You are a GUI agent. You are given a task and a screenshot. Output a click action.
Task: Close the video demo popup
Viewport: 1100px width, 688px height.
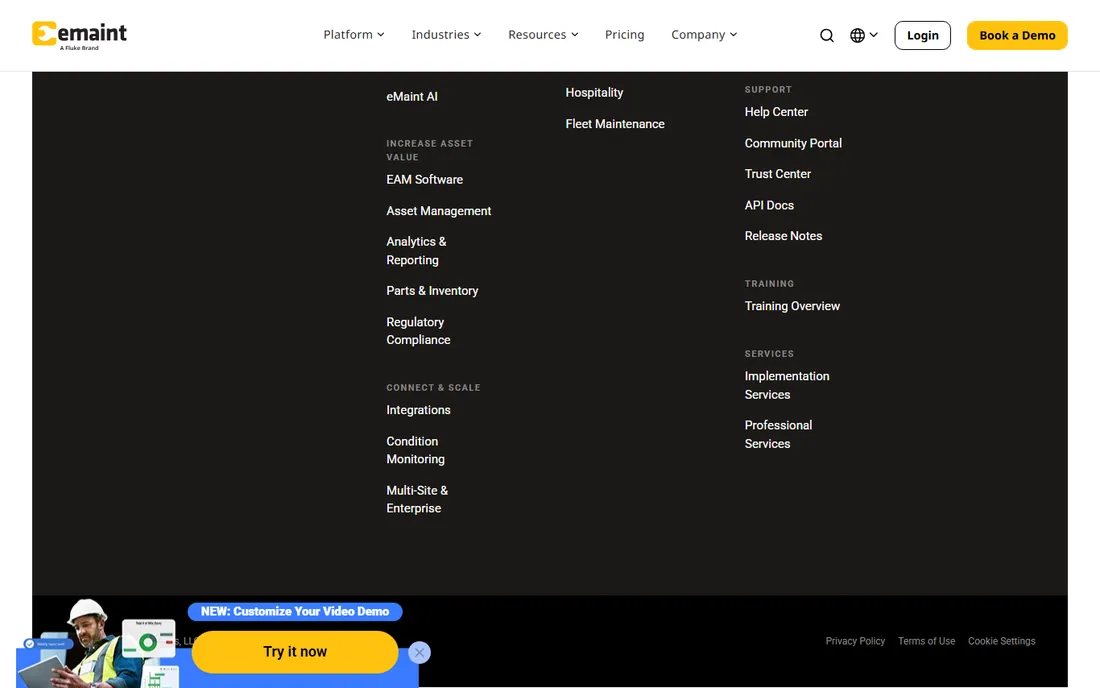tap(419, 652)
